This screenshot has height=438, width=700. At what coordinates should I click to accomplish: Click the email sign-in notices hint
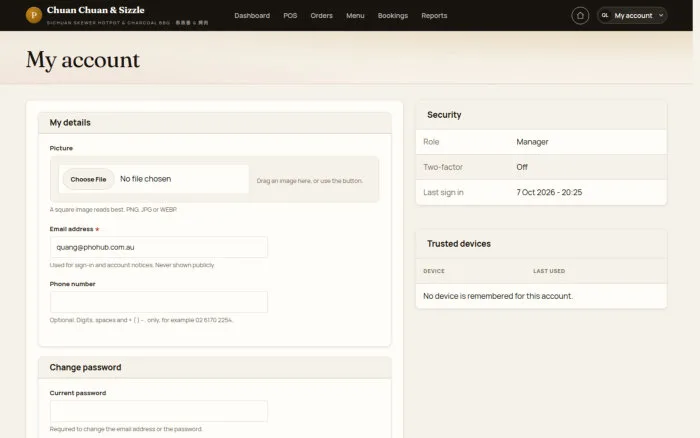point(132,265)
